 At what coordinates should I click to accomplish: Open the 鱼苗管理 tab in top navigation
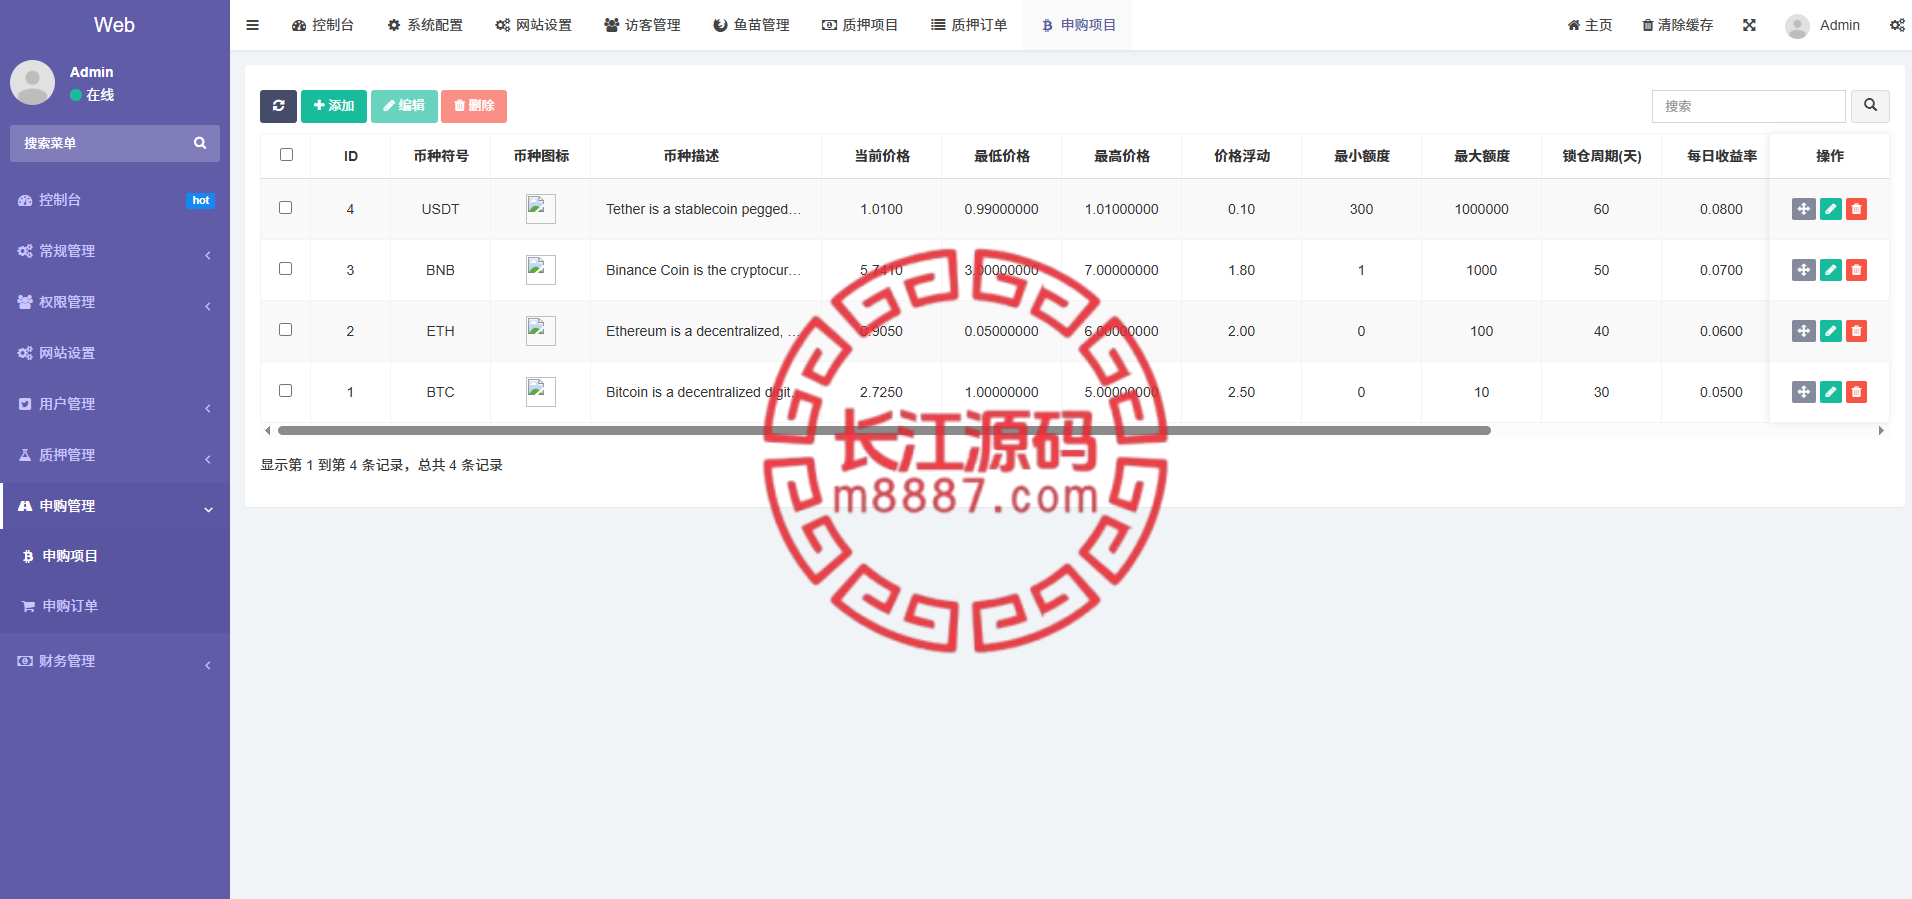(751, 25)
